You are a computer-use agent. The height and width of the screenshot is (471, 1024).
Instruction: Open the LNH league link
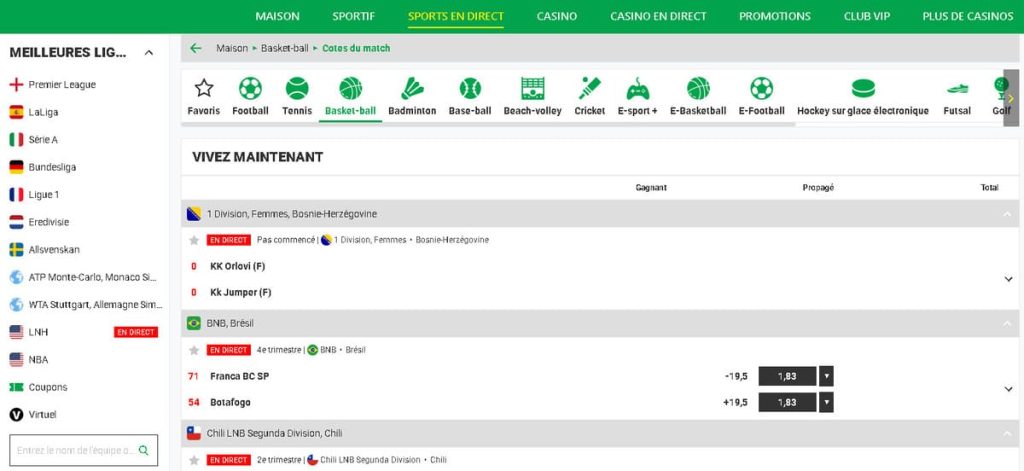29,332
